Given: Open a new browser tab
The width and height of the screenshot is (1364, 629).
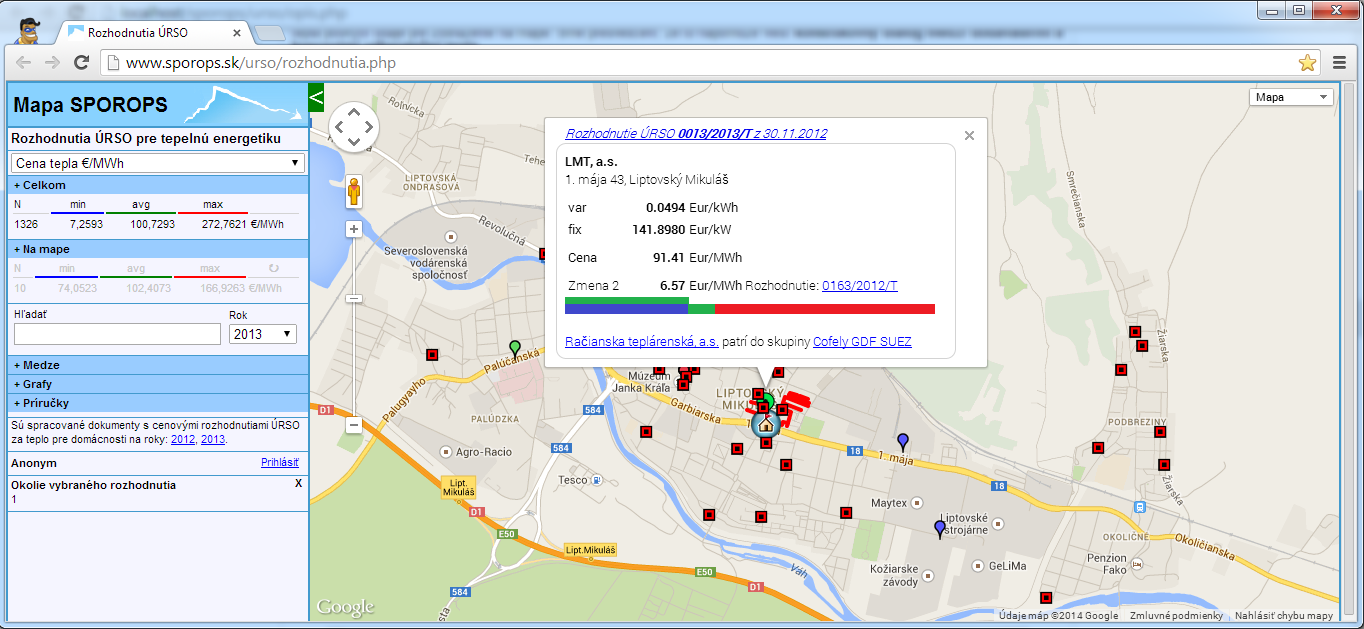Looking at the screenshot, I should click(x=268, y=33).
